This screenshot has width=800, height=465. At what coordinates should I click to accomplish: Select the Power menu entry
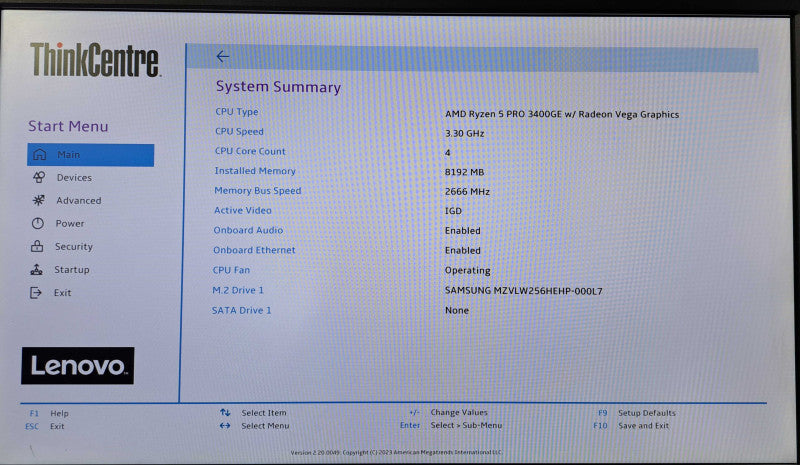[x=70, y=224]
